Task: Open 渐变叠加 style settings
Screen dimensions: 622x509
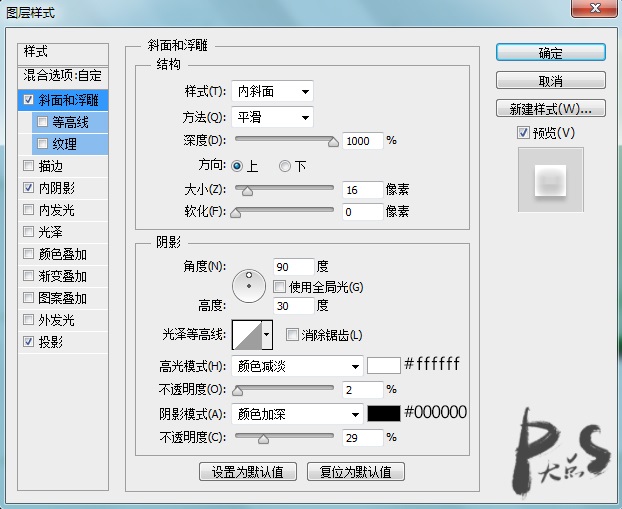Action: coord(62,276)
